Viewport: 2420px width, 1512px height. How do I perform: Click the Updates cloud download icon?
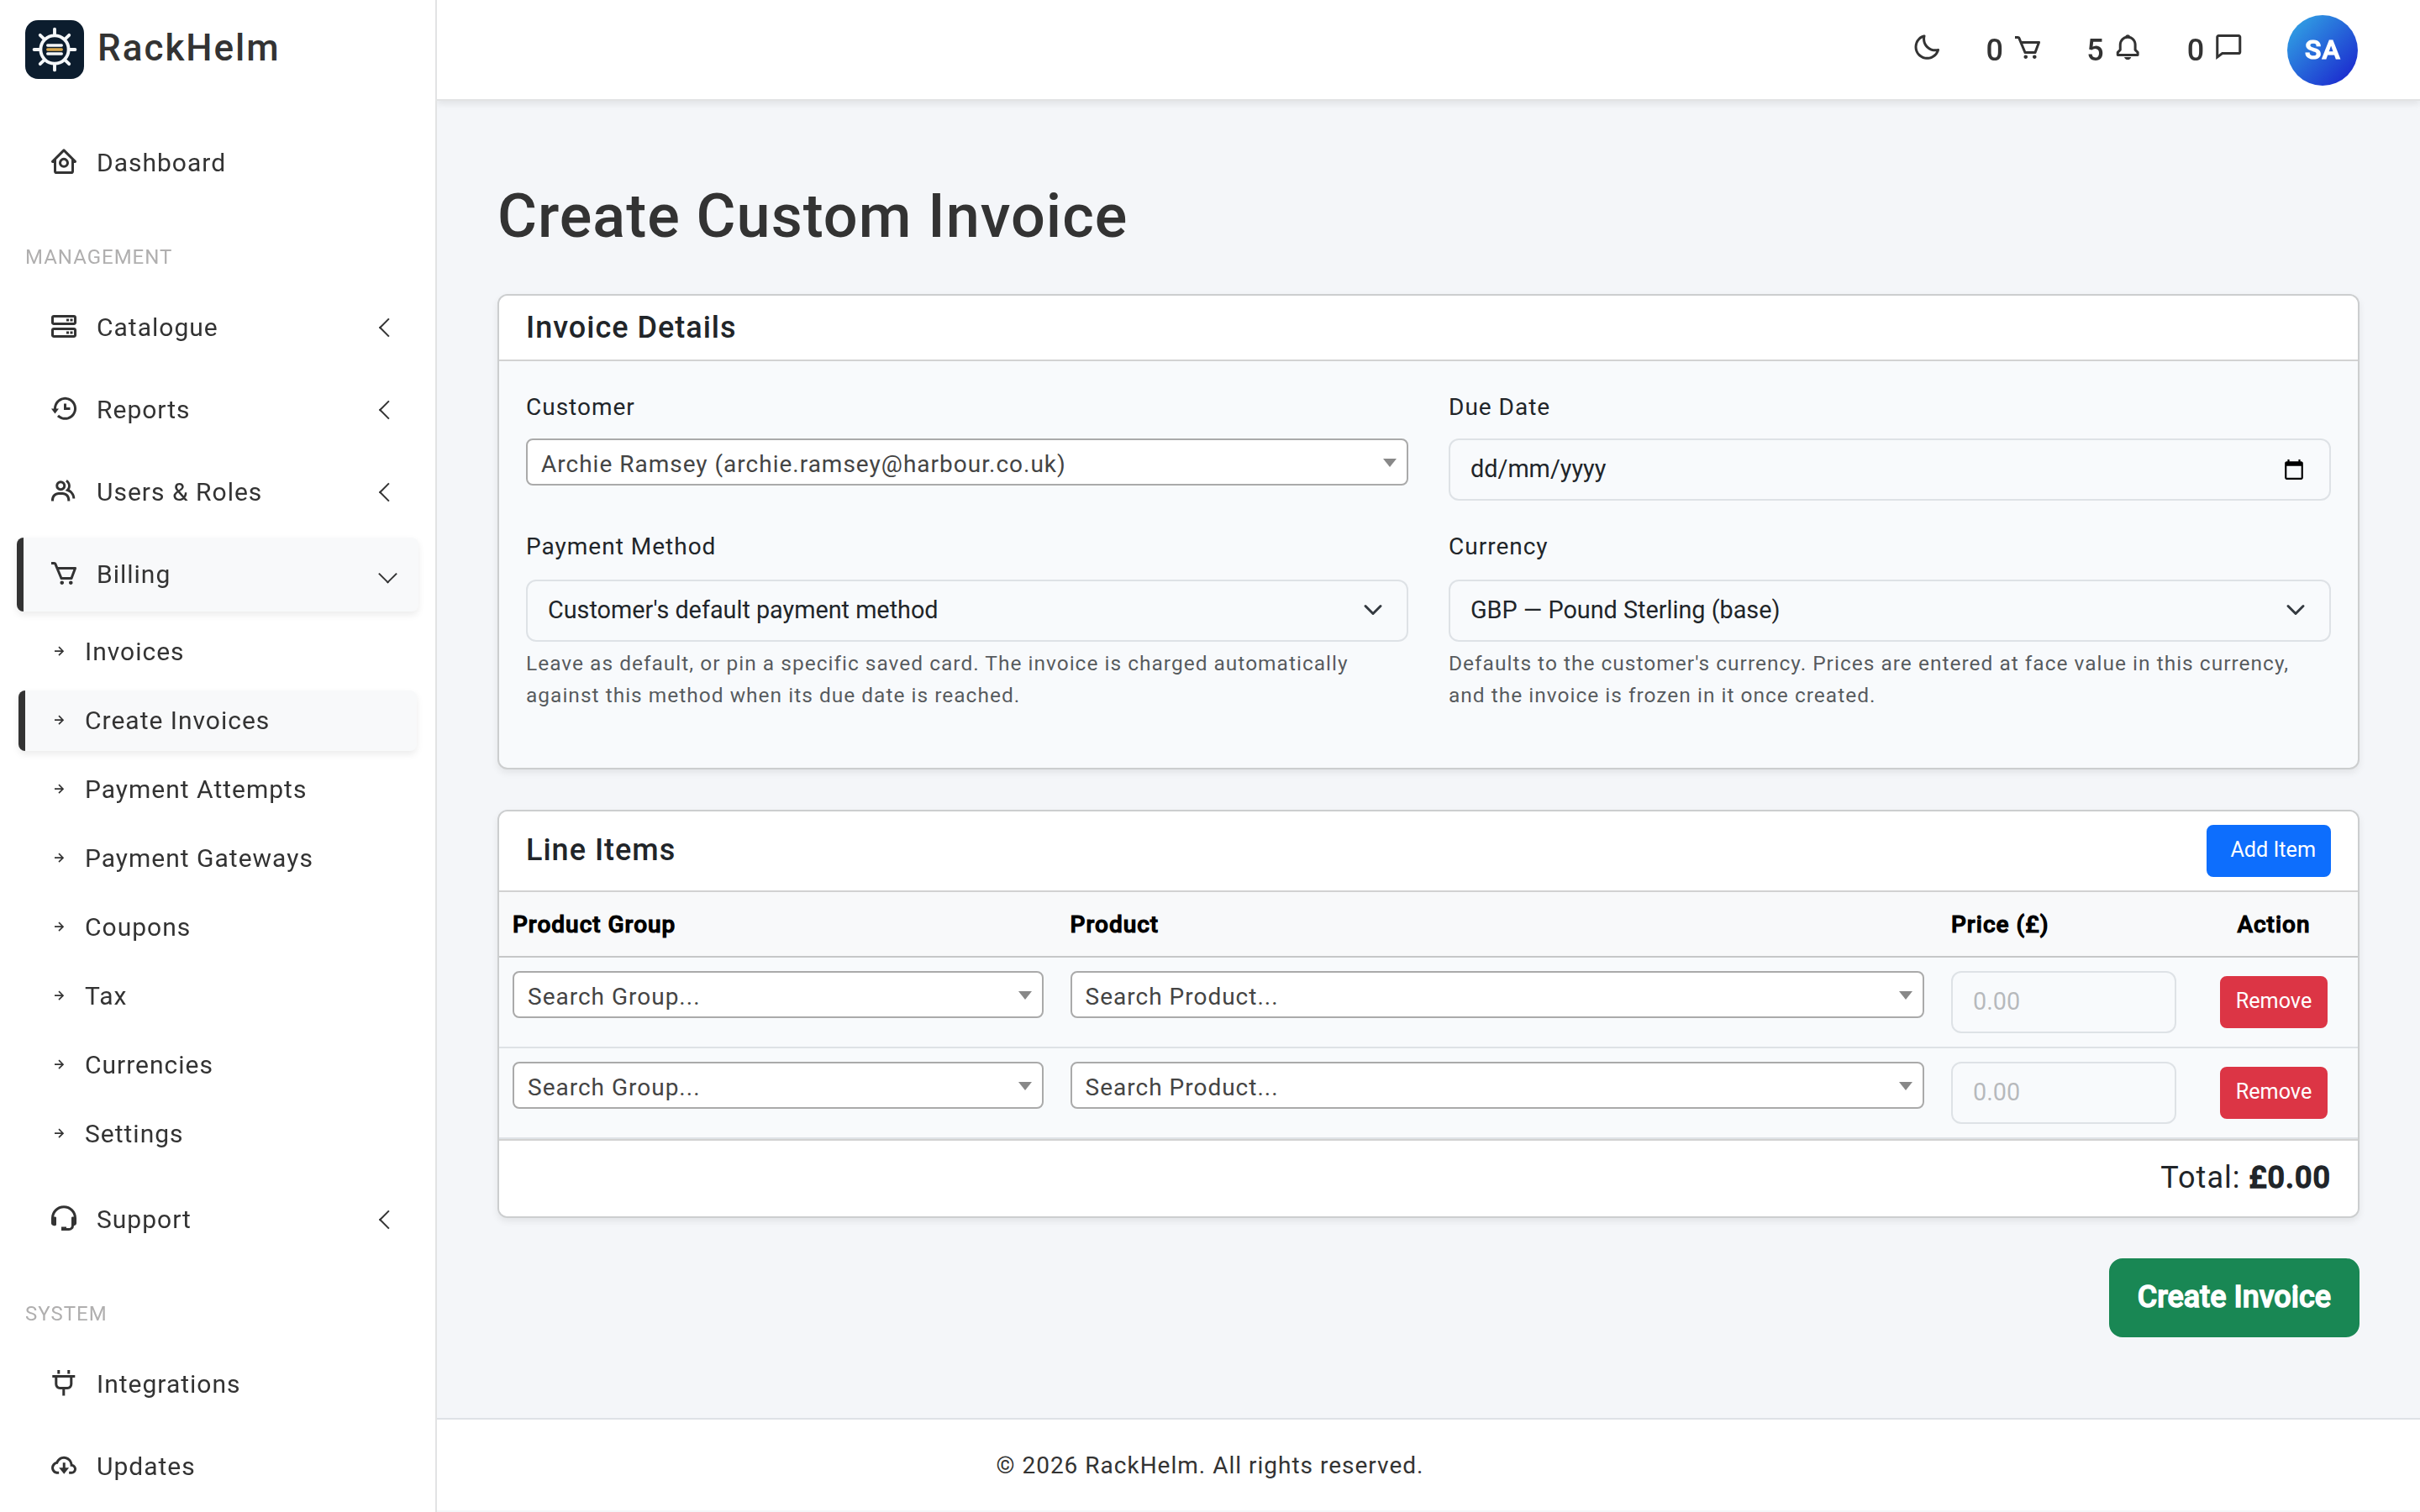(64, 1466)
